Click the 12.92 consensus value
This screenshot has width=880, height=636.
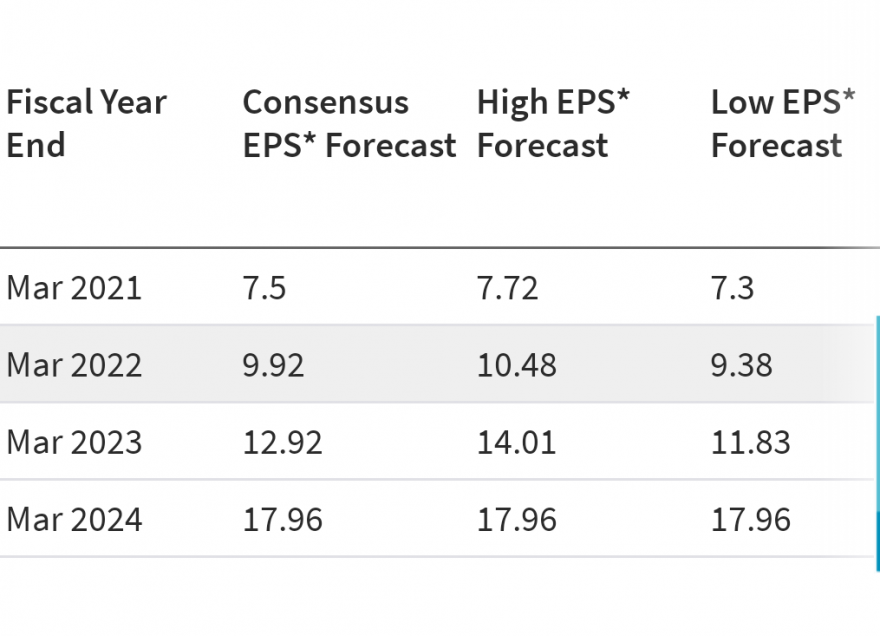[x=283, y=442]
